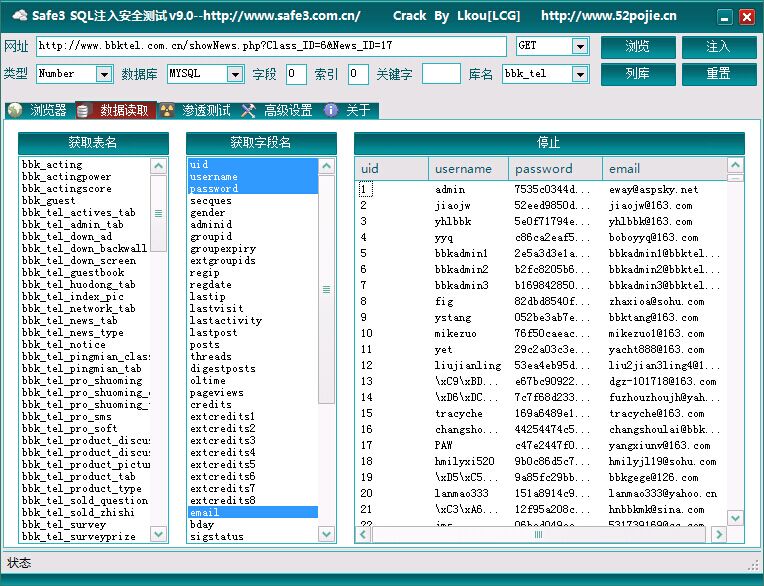764x586 pixels.
Task: Click field list scroll-up arrow
Action: 326,166
